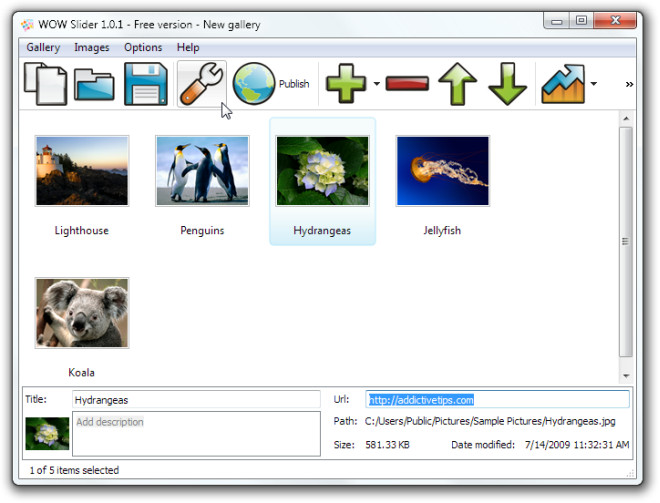Screen dimensions: 660x503
Task: Expand the dropdown arrow next to the green plus
Action: pyautogui.click(x=377, y=84)
